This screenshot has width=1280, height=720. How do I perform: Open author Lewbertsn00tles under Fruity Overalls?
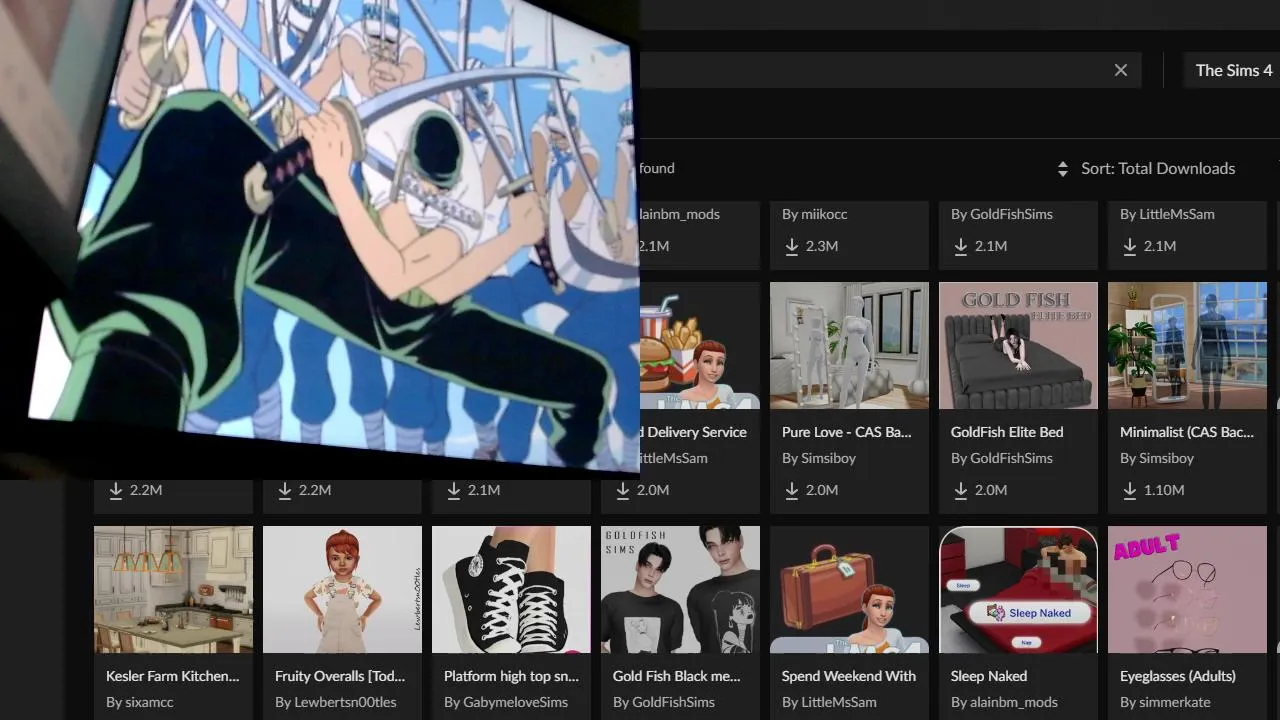(336, 702)
